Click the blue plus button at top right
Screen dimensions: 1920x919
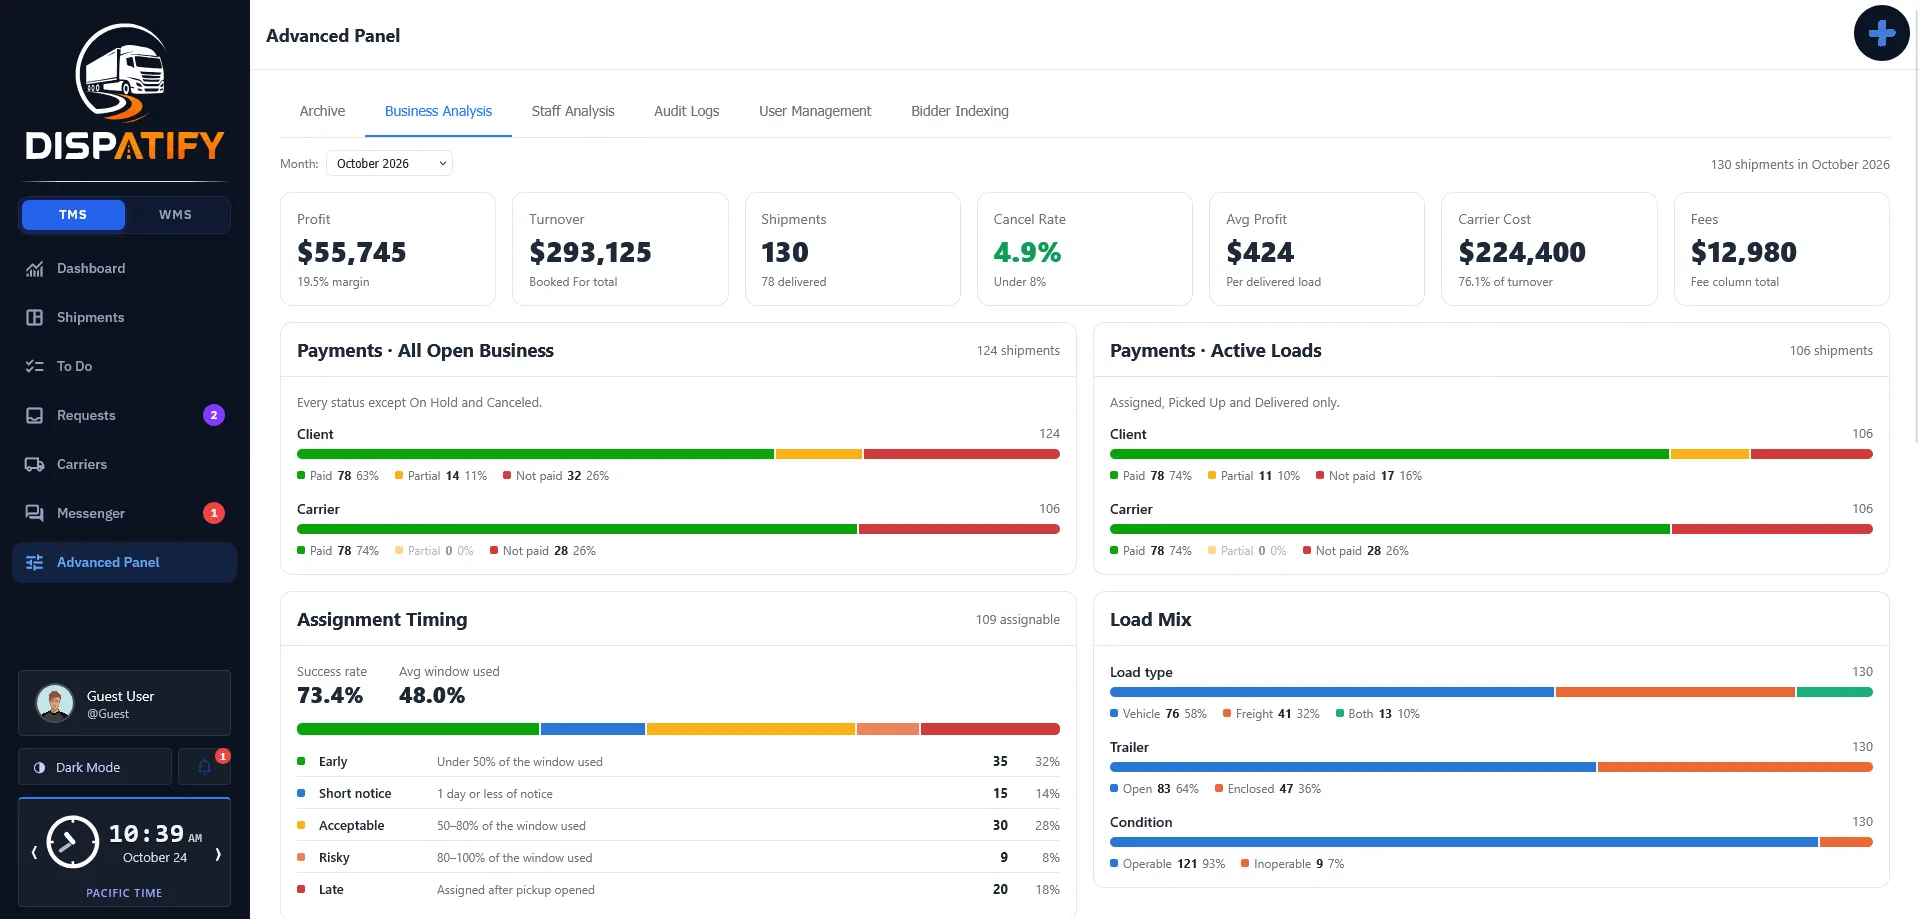pyautogui.click(x=1881, y=33)
